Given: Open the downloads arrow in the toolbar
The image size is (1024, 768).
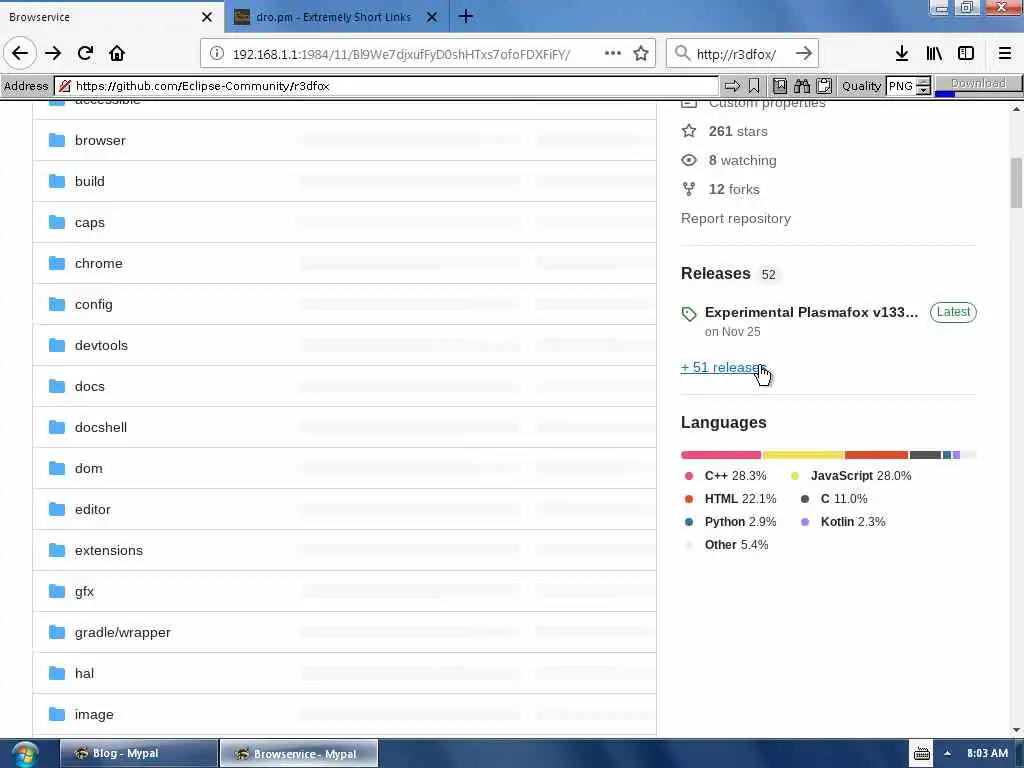Looking at the screenshot, I should (x=902, y=54).
